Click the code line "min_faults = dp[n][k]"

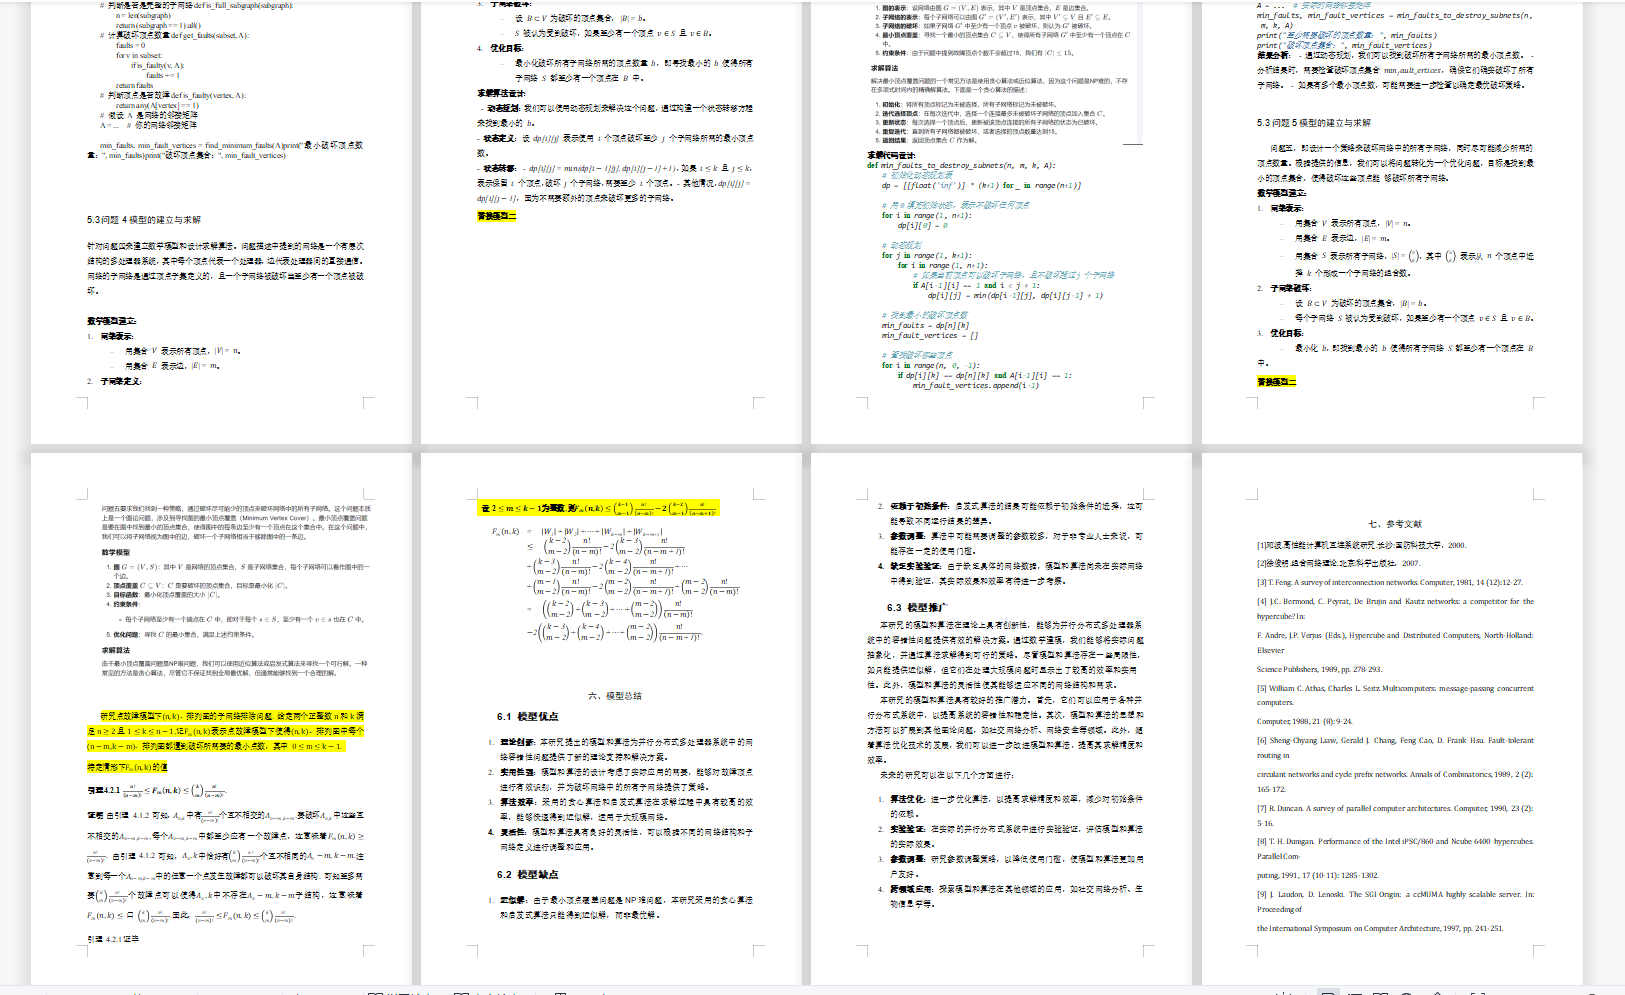coord(925,325)
